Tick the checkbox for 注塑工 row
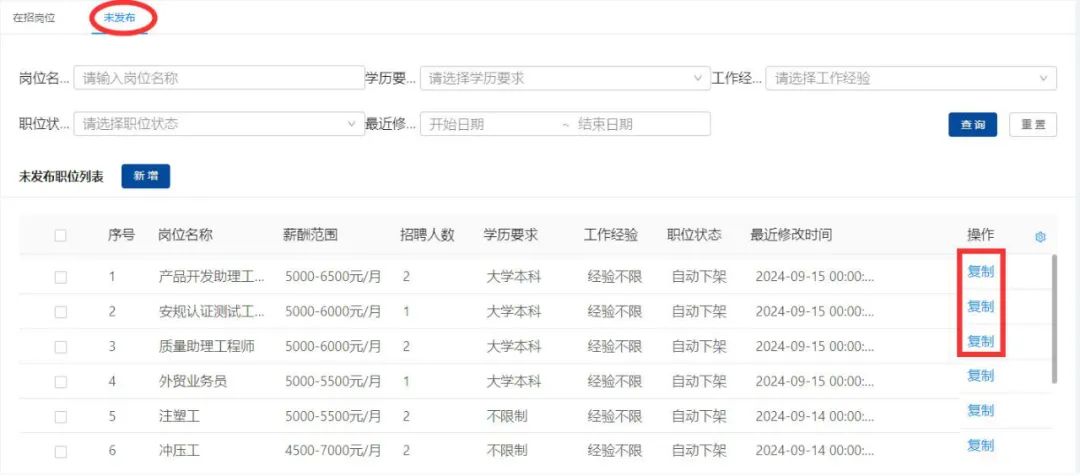The width and height of the screenshot is (1080, 476). 61,417
